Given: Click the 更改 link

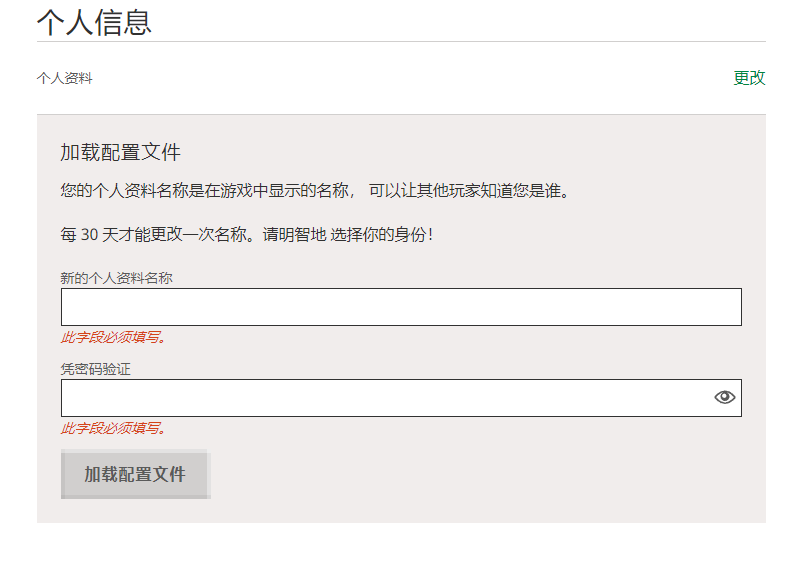Looking at the screenshot, I should pyautogui.click(x=749, y=78).
